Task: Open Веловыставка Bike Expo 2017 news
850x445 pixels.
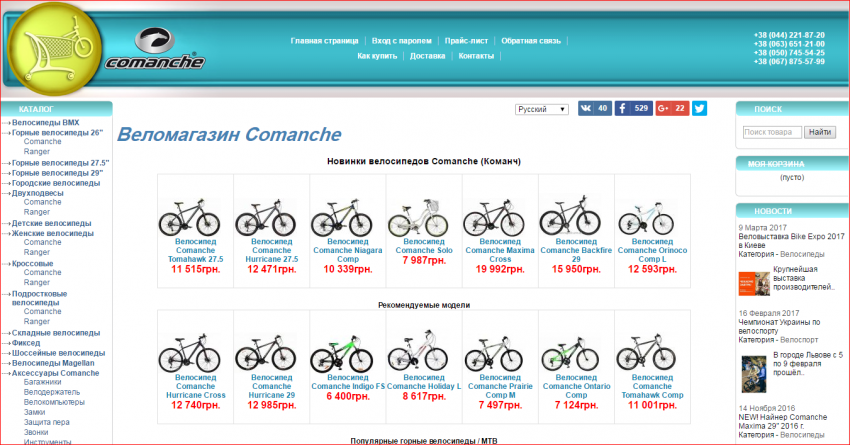Action: (x=791, y=241)
